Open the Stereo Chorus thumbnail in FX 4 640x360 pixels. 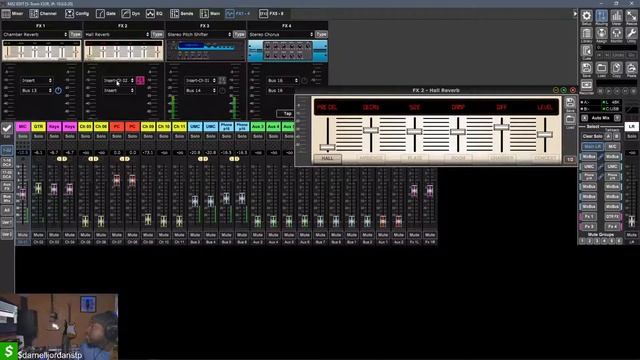point(288,51)
